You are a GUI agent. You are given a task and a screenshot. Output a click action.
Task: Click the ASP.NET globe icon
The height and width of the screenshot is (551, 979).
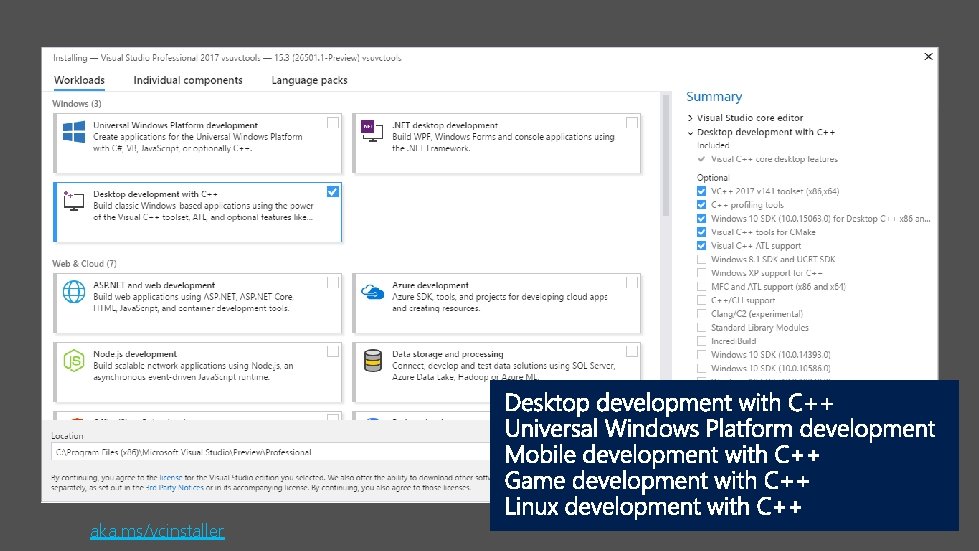pos(74,291)
